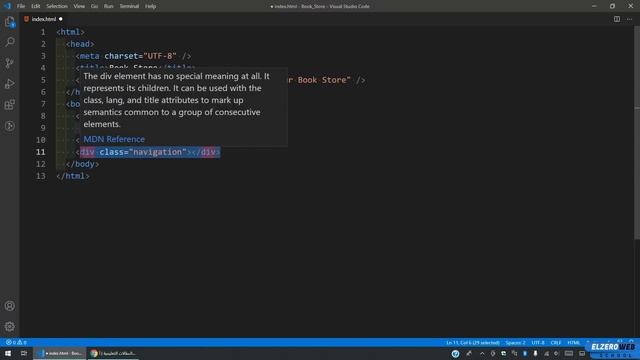Open the Source Control view

tap(10, 63)
